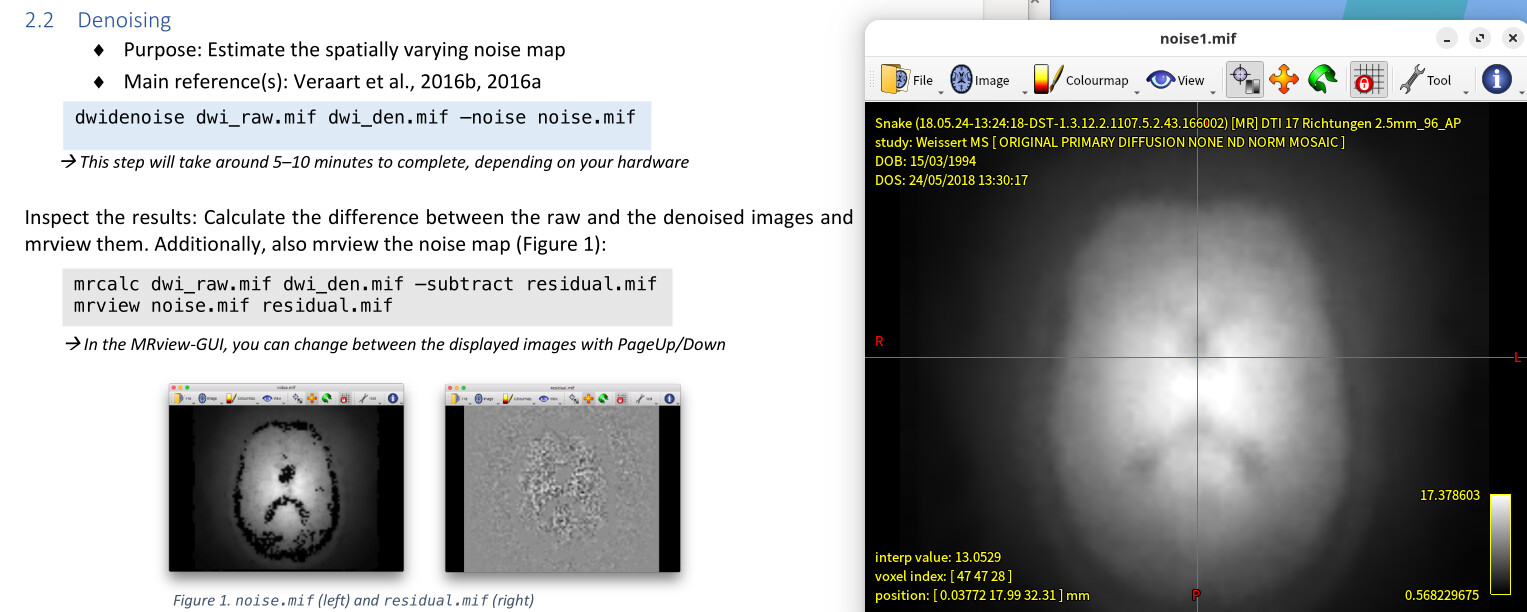Click the View eye icon
The image size is (1527, 612).
pos(1159,80)
